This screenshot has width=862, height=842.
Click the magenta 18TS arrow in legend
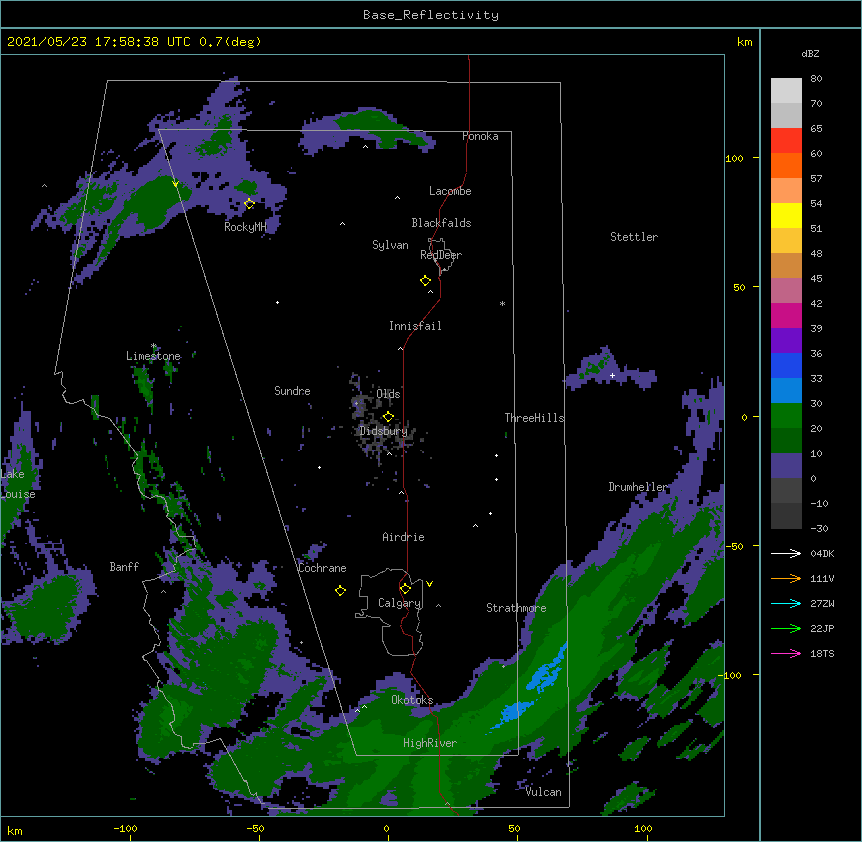tap(786, 653)
